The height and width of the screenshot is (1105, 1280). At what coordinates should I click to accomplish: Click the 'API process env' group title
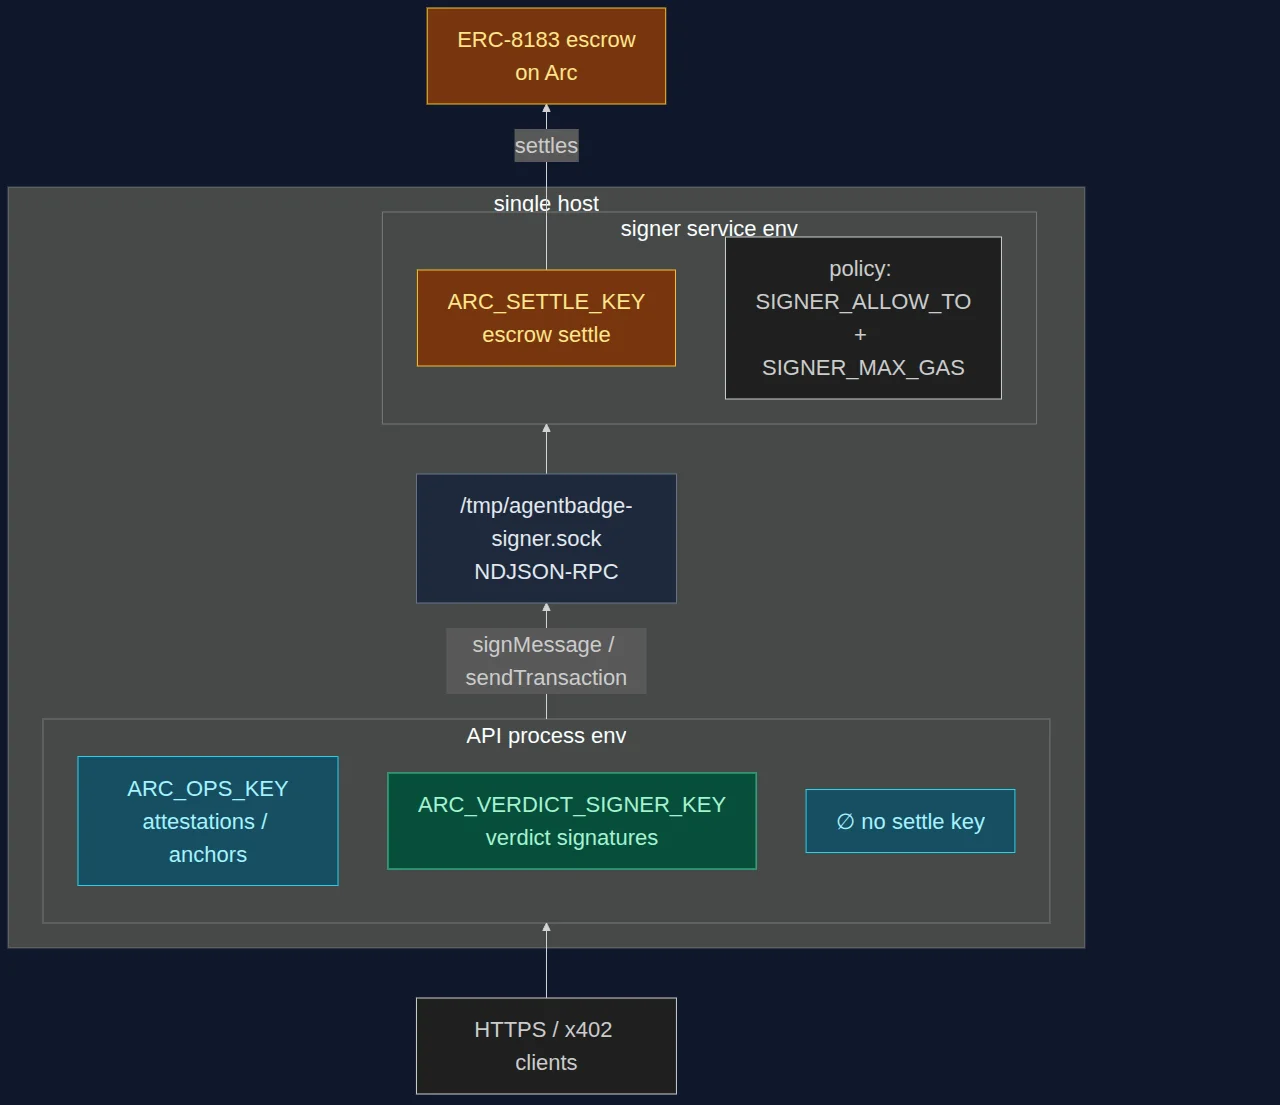click(x=546, y=736)
